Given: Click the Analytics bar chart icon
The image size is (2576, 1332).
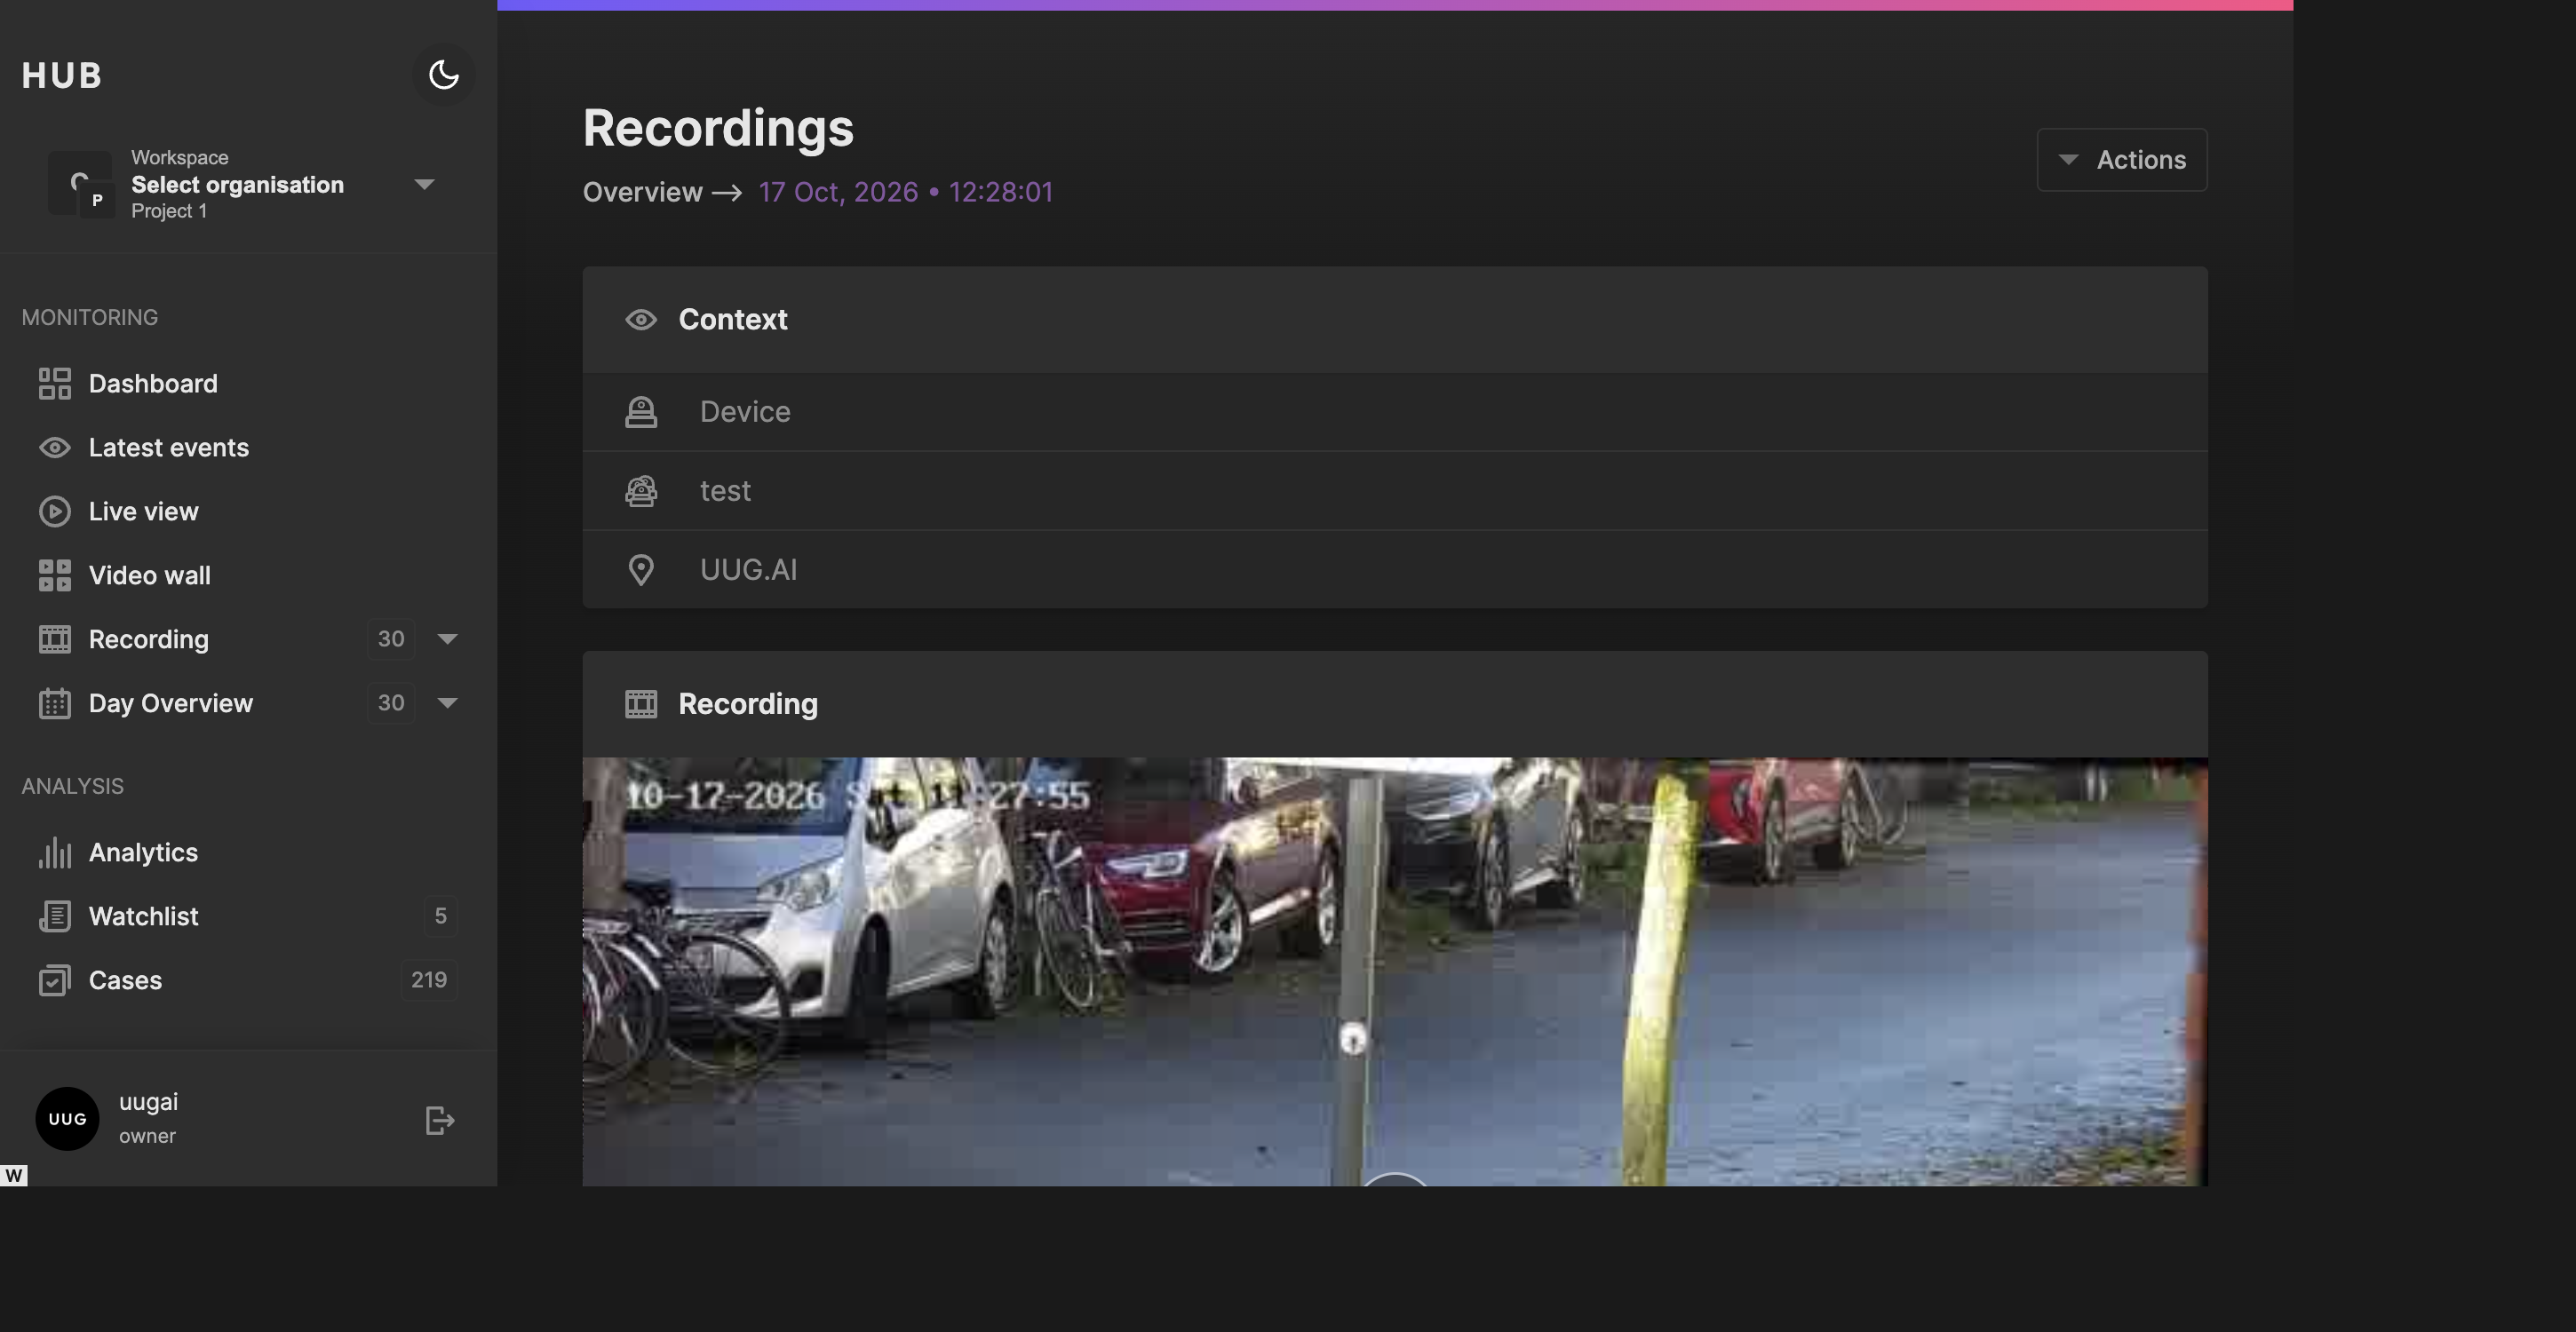Looking at the screenshot, I should (x=55, y=853).
